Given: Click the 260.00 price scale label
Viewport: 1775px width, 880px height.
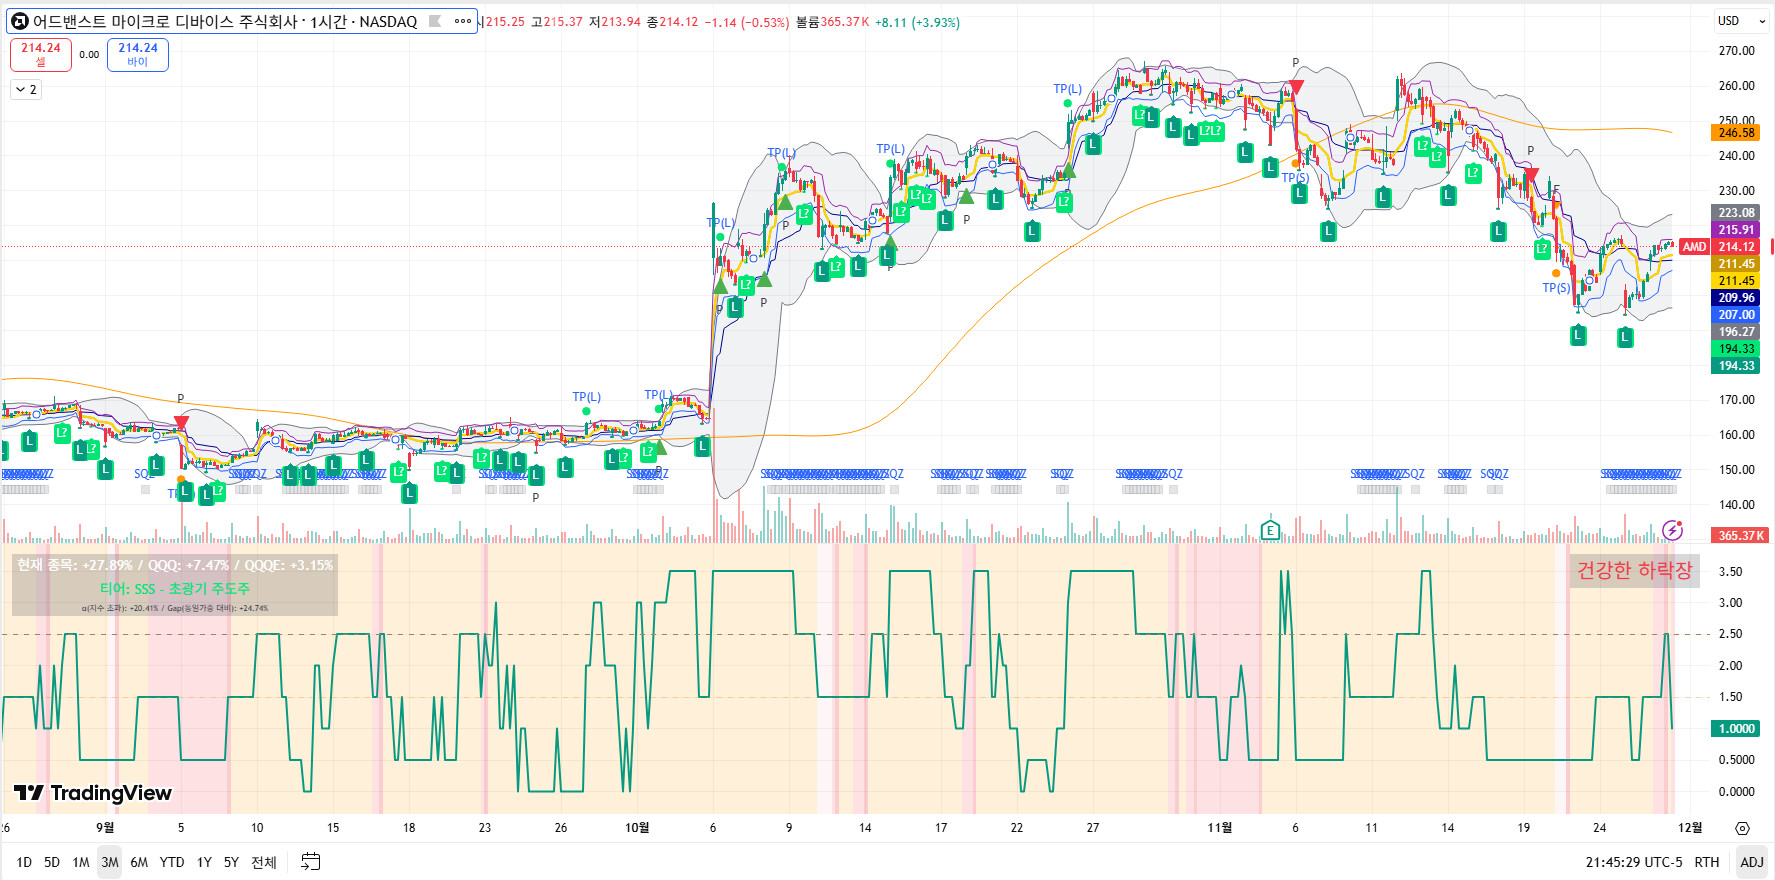Looking at the screenshot, I should (1736, 86).
